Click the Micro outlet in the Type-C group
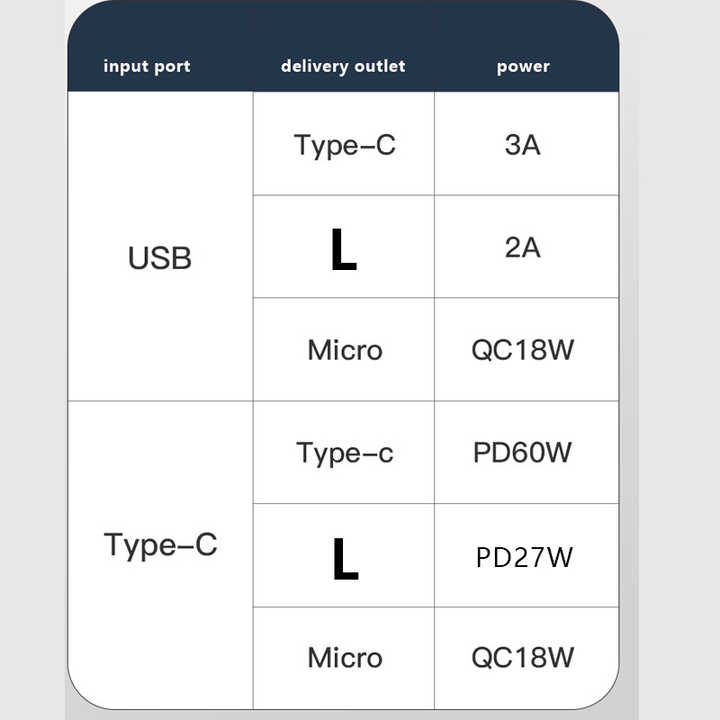The height and width of the screenshot is (720, 720). click(343, 658)
